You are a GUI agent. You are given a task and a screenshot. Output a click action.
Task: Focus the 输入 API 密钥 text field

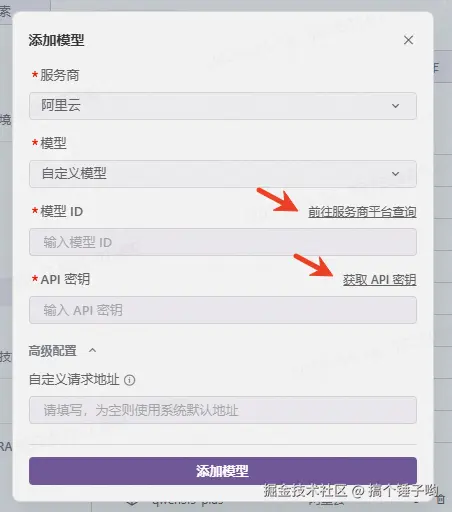tap(223, 310)
